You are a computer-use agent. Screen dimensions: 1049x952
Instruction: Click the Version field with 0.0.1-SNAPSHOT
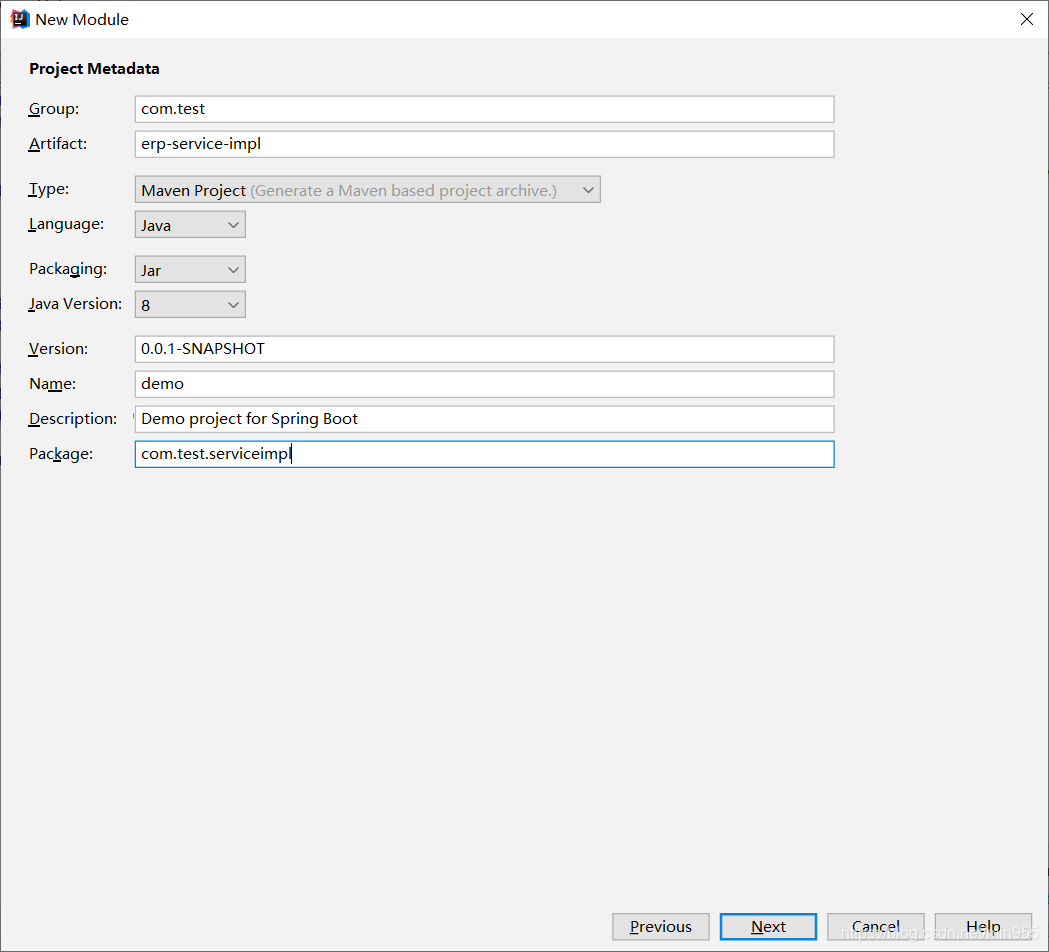tap(484, 349)
